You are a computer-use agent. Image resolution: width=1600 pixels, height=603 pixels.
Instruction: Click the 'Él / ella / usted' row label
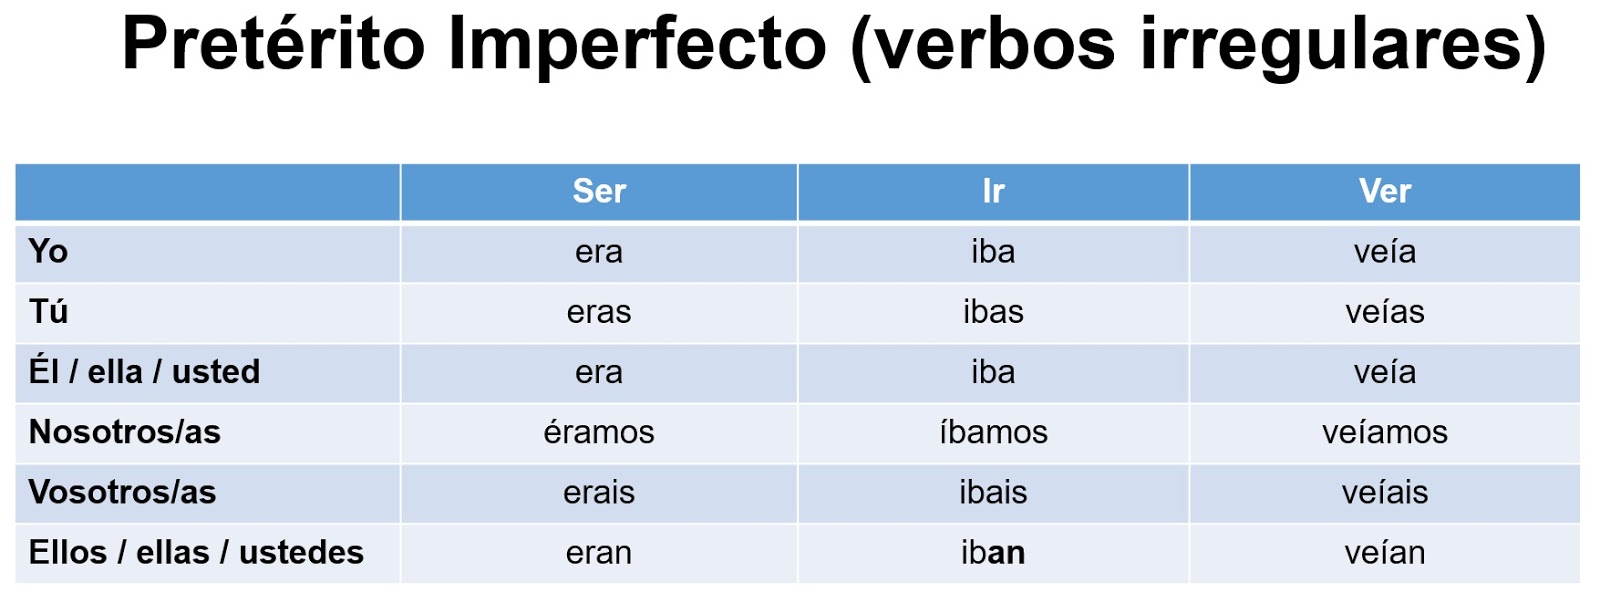pos(144,372)
